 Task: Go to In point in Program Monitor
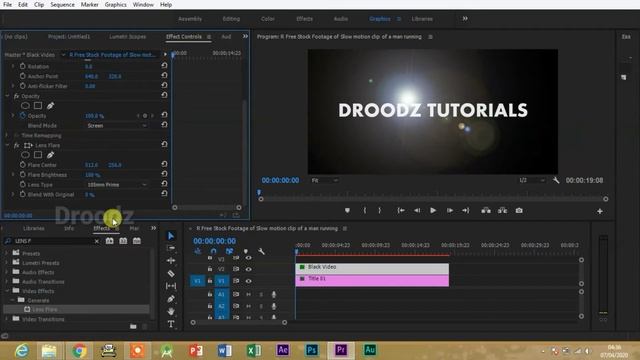coord(401,211)
